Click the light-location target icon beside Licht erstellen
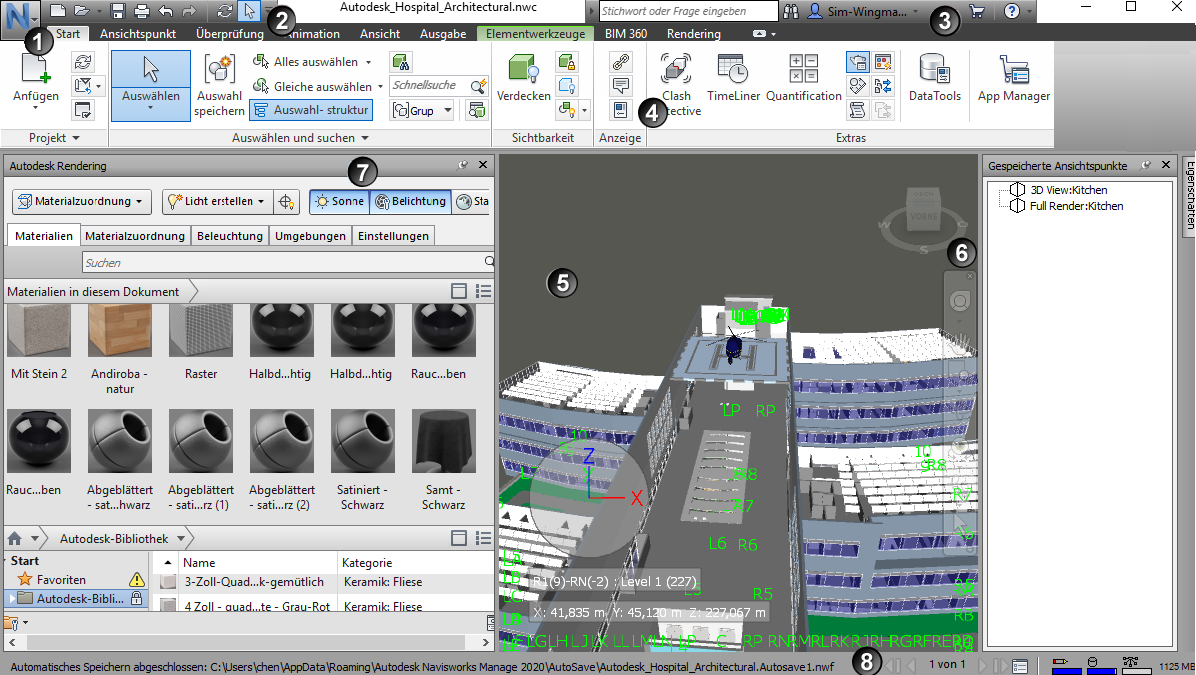 286,201
